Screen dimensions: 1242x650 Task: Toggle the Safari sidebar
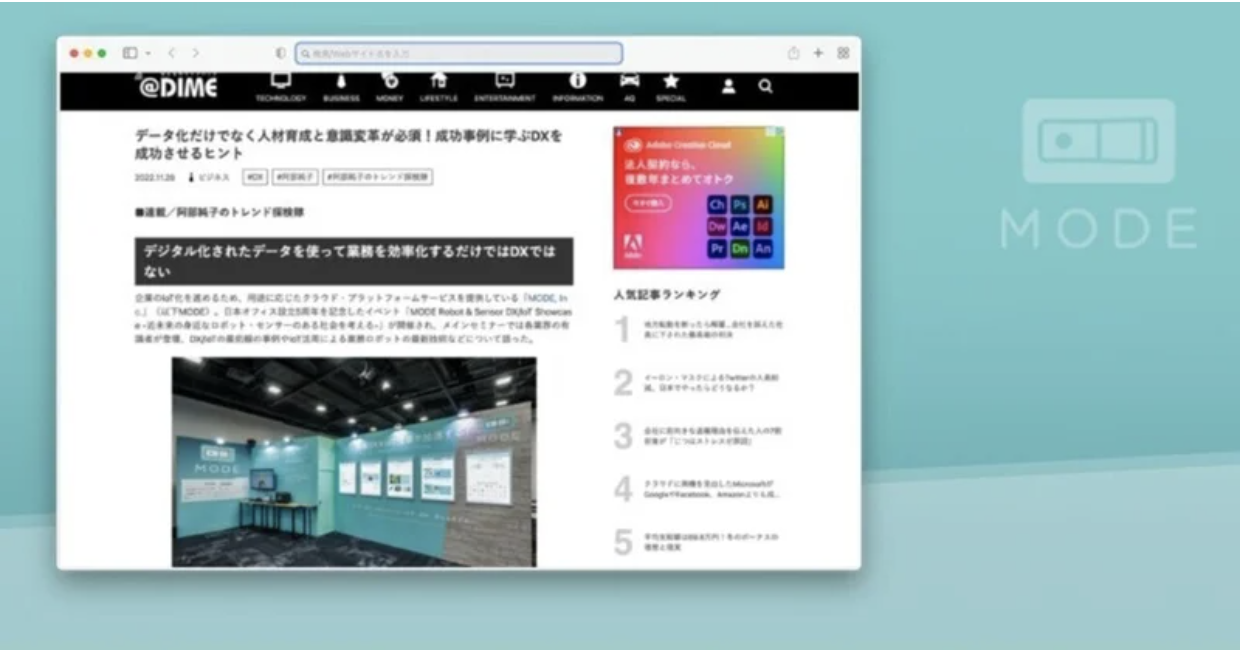[x=130, y=53]
